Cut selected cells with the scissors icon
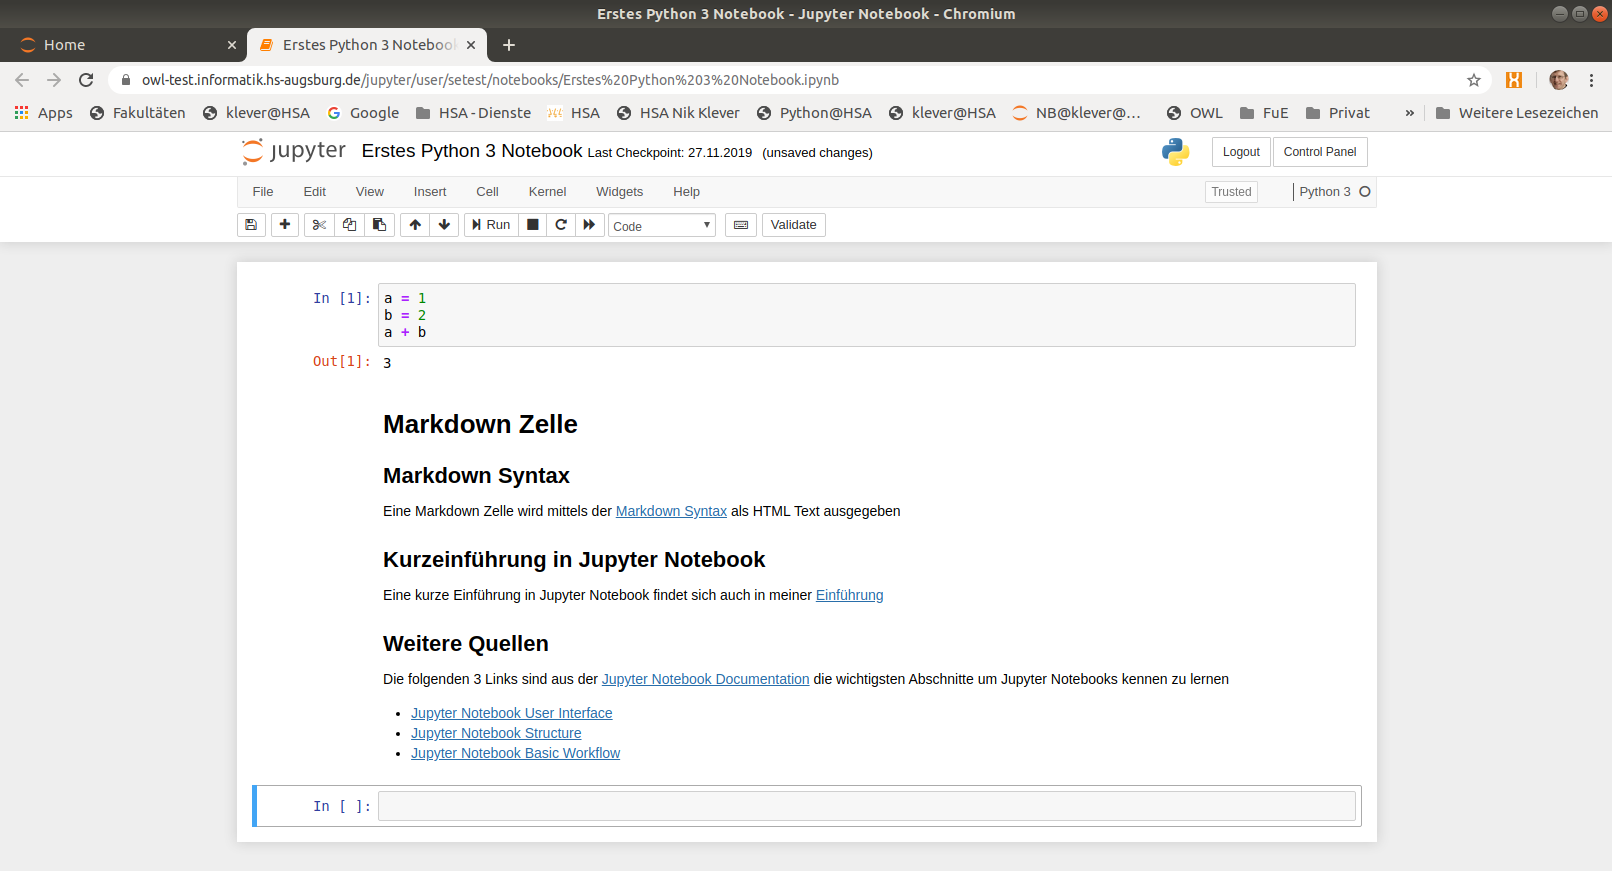This screenshot has height=871, width=1612. pos(319,225)
